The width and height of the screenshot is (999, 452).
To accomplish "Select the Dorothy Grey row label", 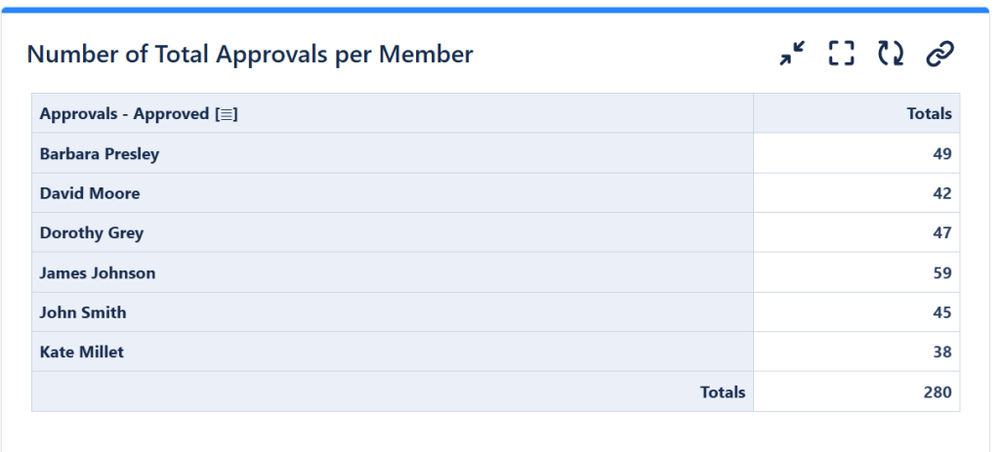I will click(92, 233).
